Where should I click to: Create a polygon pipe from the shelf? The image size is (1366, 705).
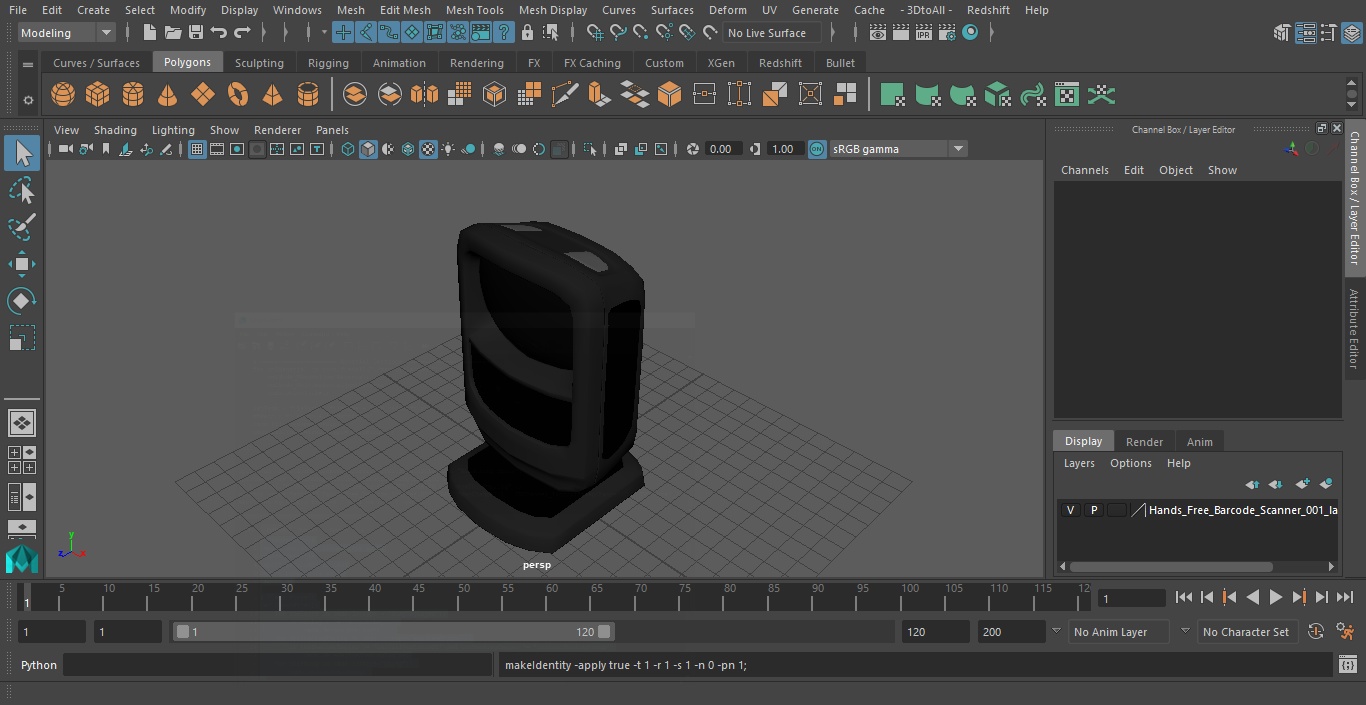pyautogui.click(x=308, y=95)
